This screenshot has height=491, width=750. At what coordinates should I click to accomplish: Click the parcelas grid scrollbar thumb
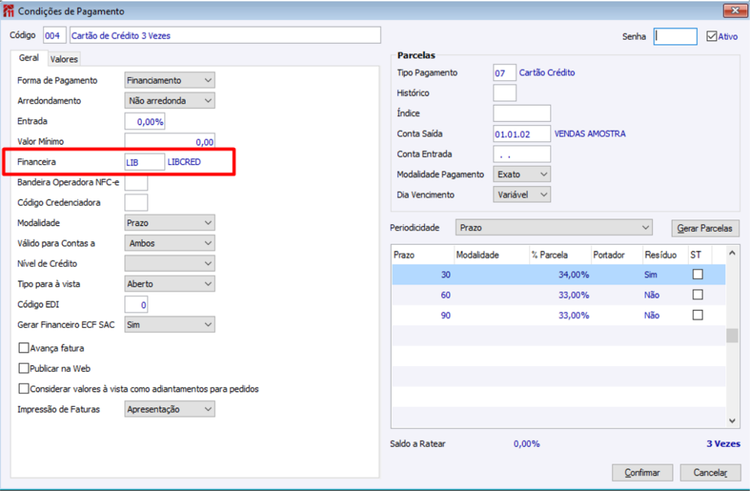point(732,336)
